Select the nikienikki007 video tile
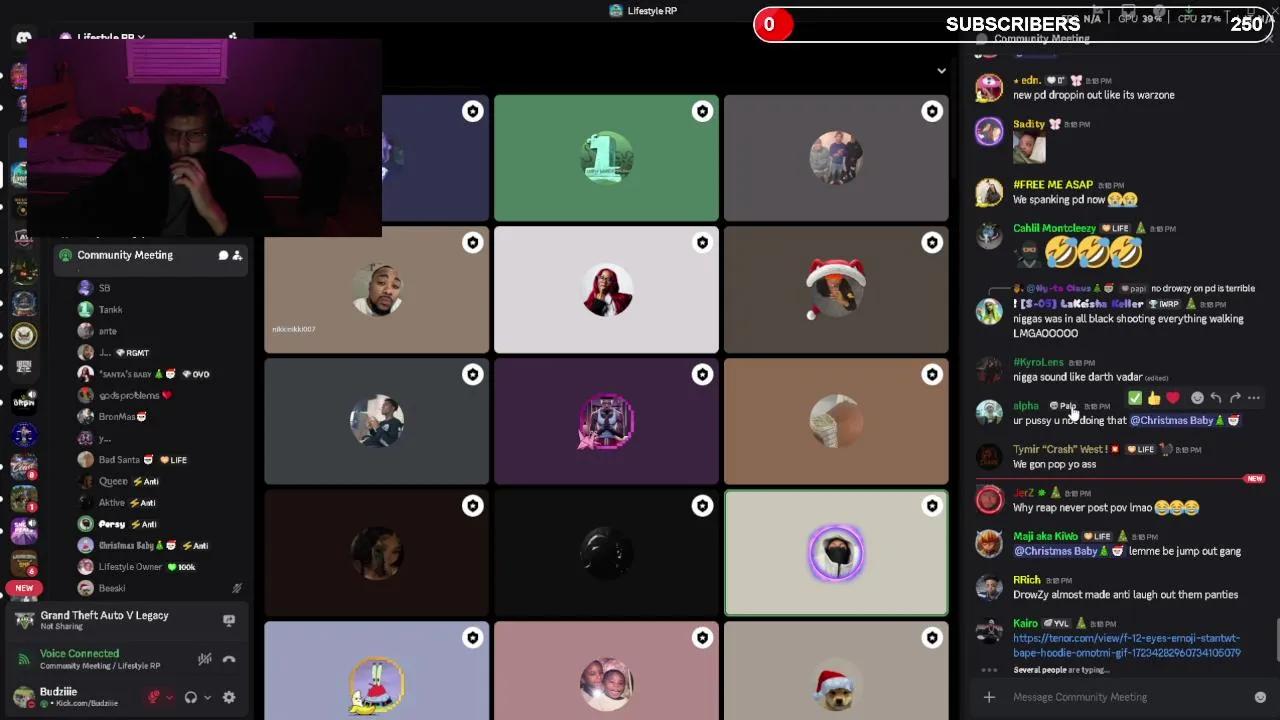Viewport: 1280px width, 720px height. click(x=377, y=290)
